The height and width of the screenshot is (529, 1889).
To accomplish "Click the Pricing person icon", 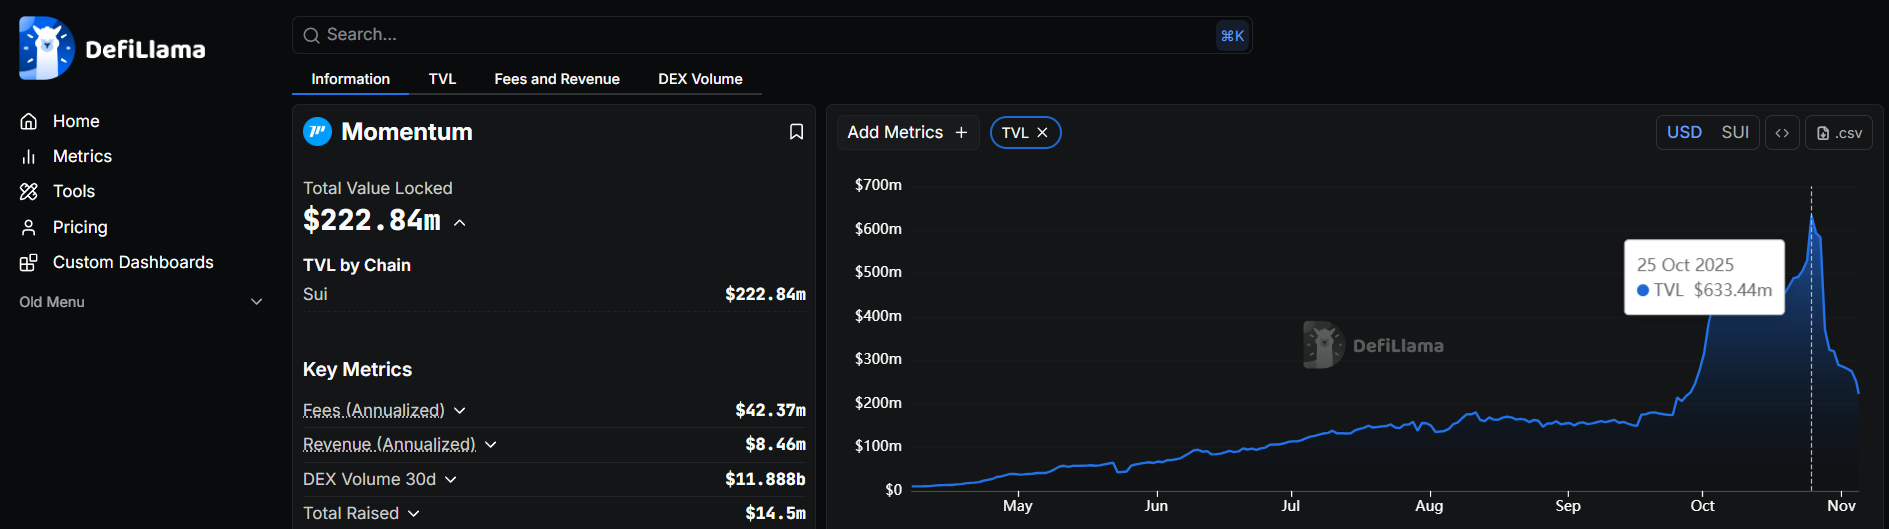I will point(29,227).
